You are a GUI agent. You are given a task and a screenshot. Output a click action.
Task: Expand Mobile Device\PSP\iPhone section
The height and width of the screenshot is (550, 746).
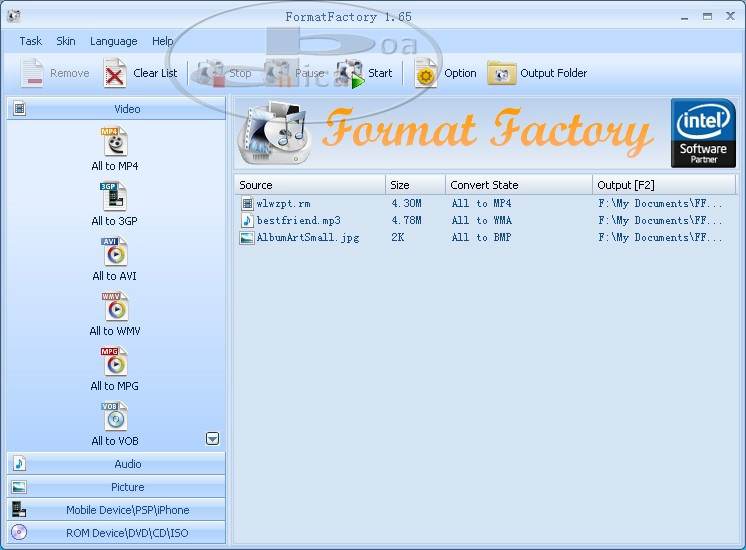(x=116, y=510)
